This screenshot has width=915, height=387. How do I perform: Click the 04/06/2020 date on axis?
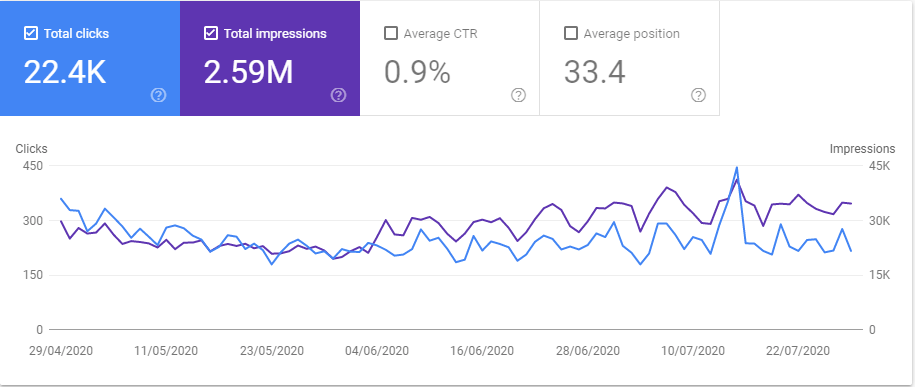377,351
